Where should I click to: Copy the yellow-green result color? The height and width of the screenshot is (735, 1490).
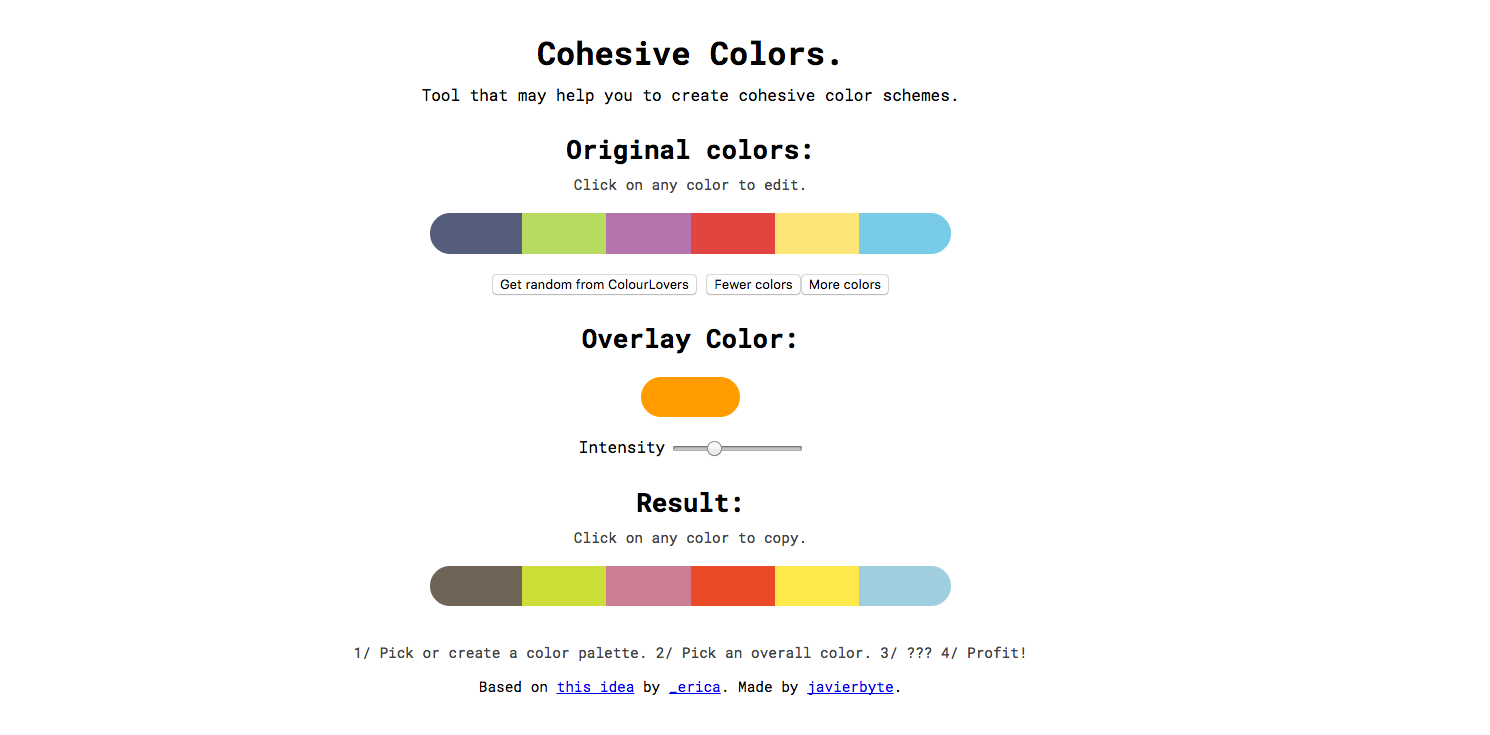coord(564,586)
